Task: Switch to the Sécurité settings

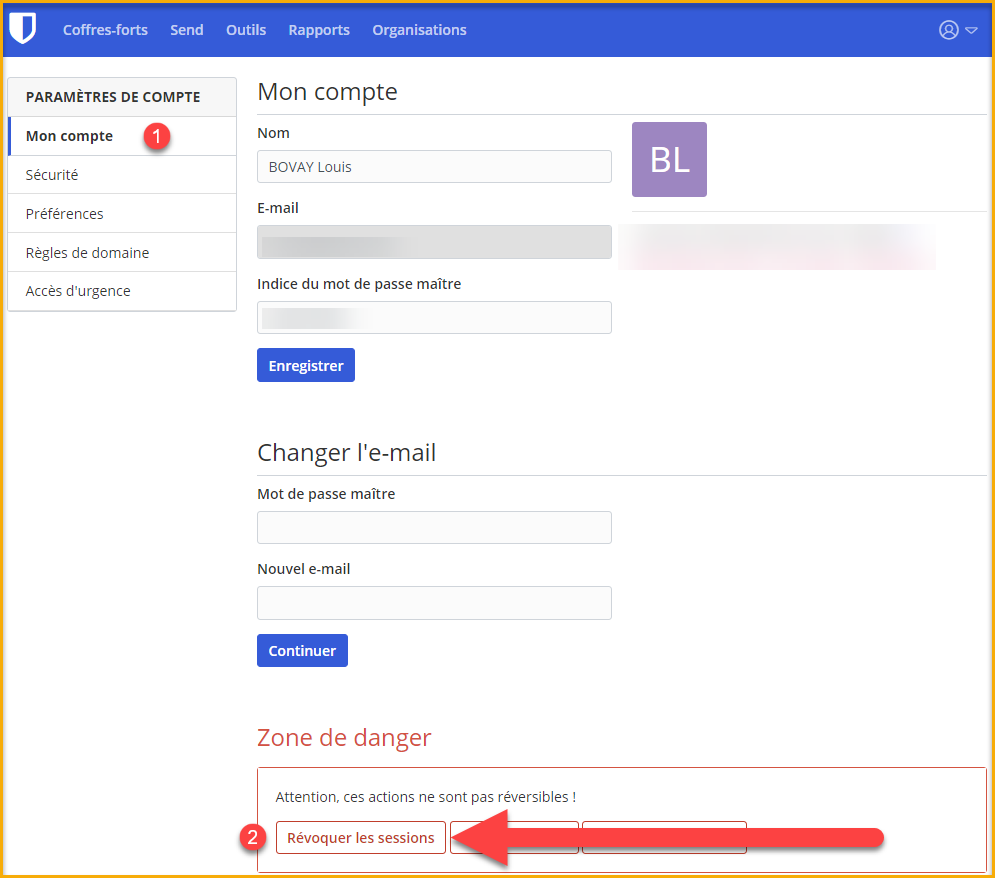Action: [x=52, y=175]
